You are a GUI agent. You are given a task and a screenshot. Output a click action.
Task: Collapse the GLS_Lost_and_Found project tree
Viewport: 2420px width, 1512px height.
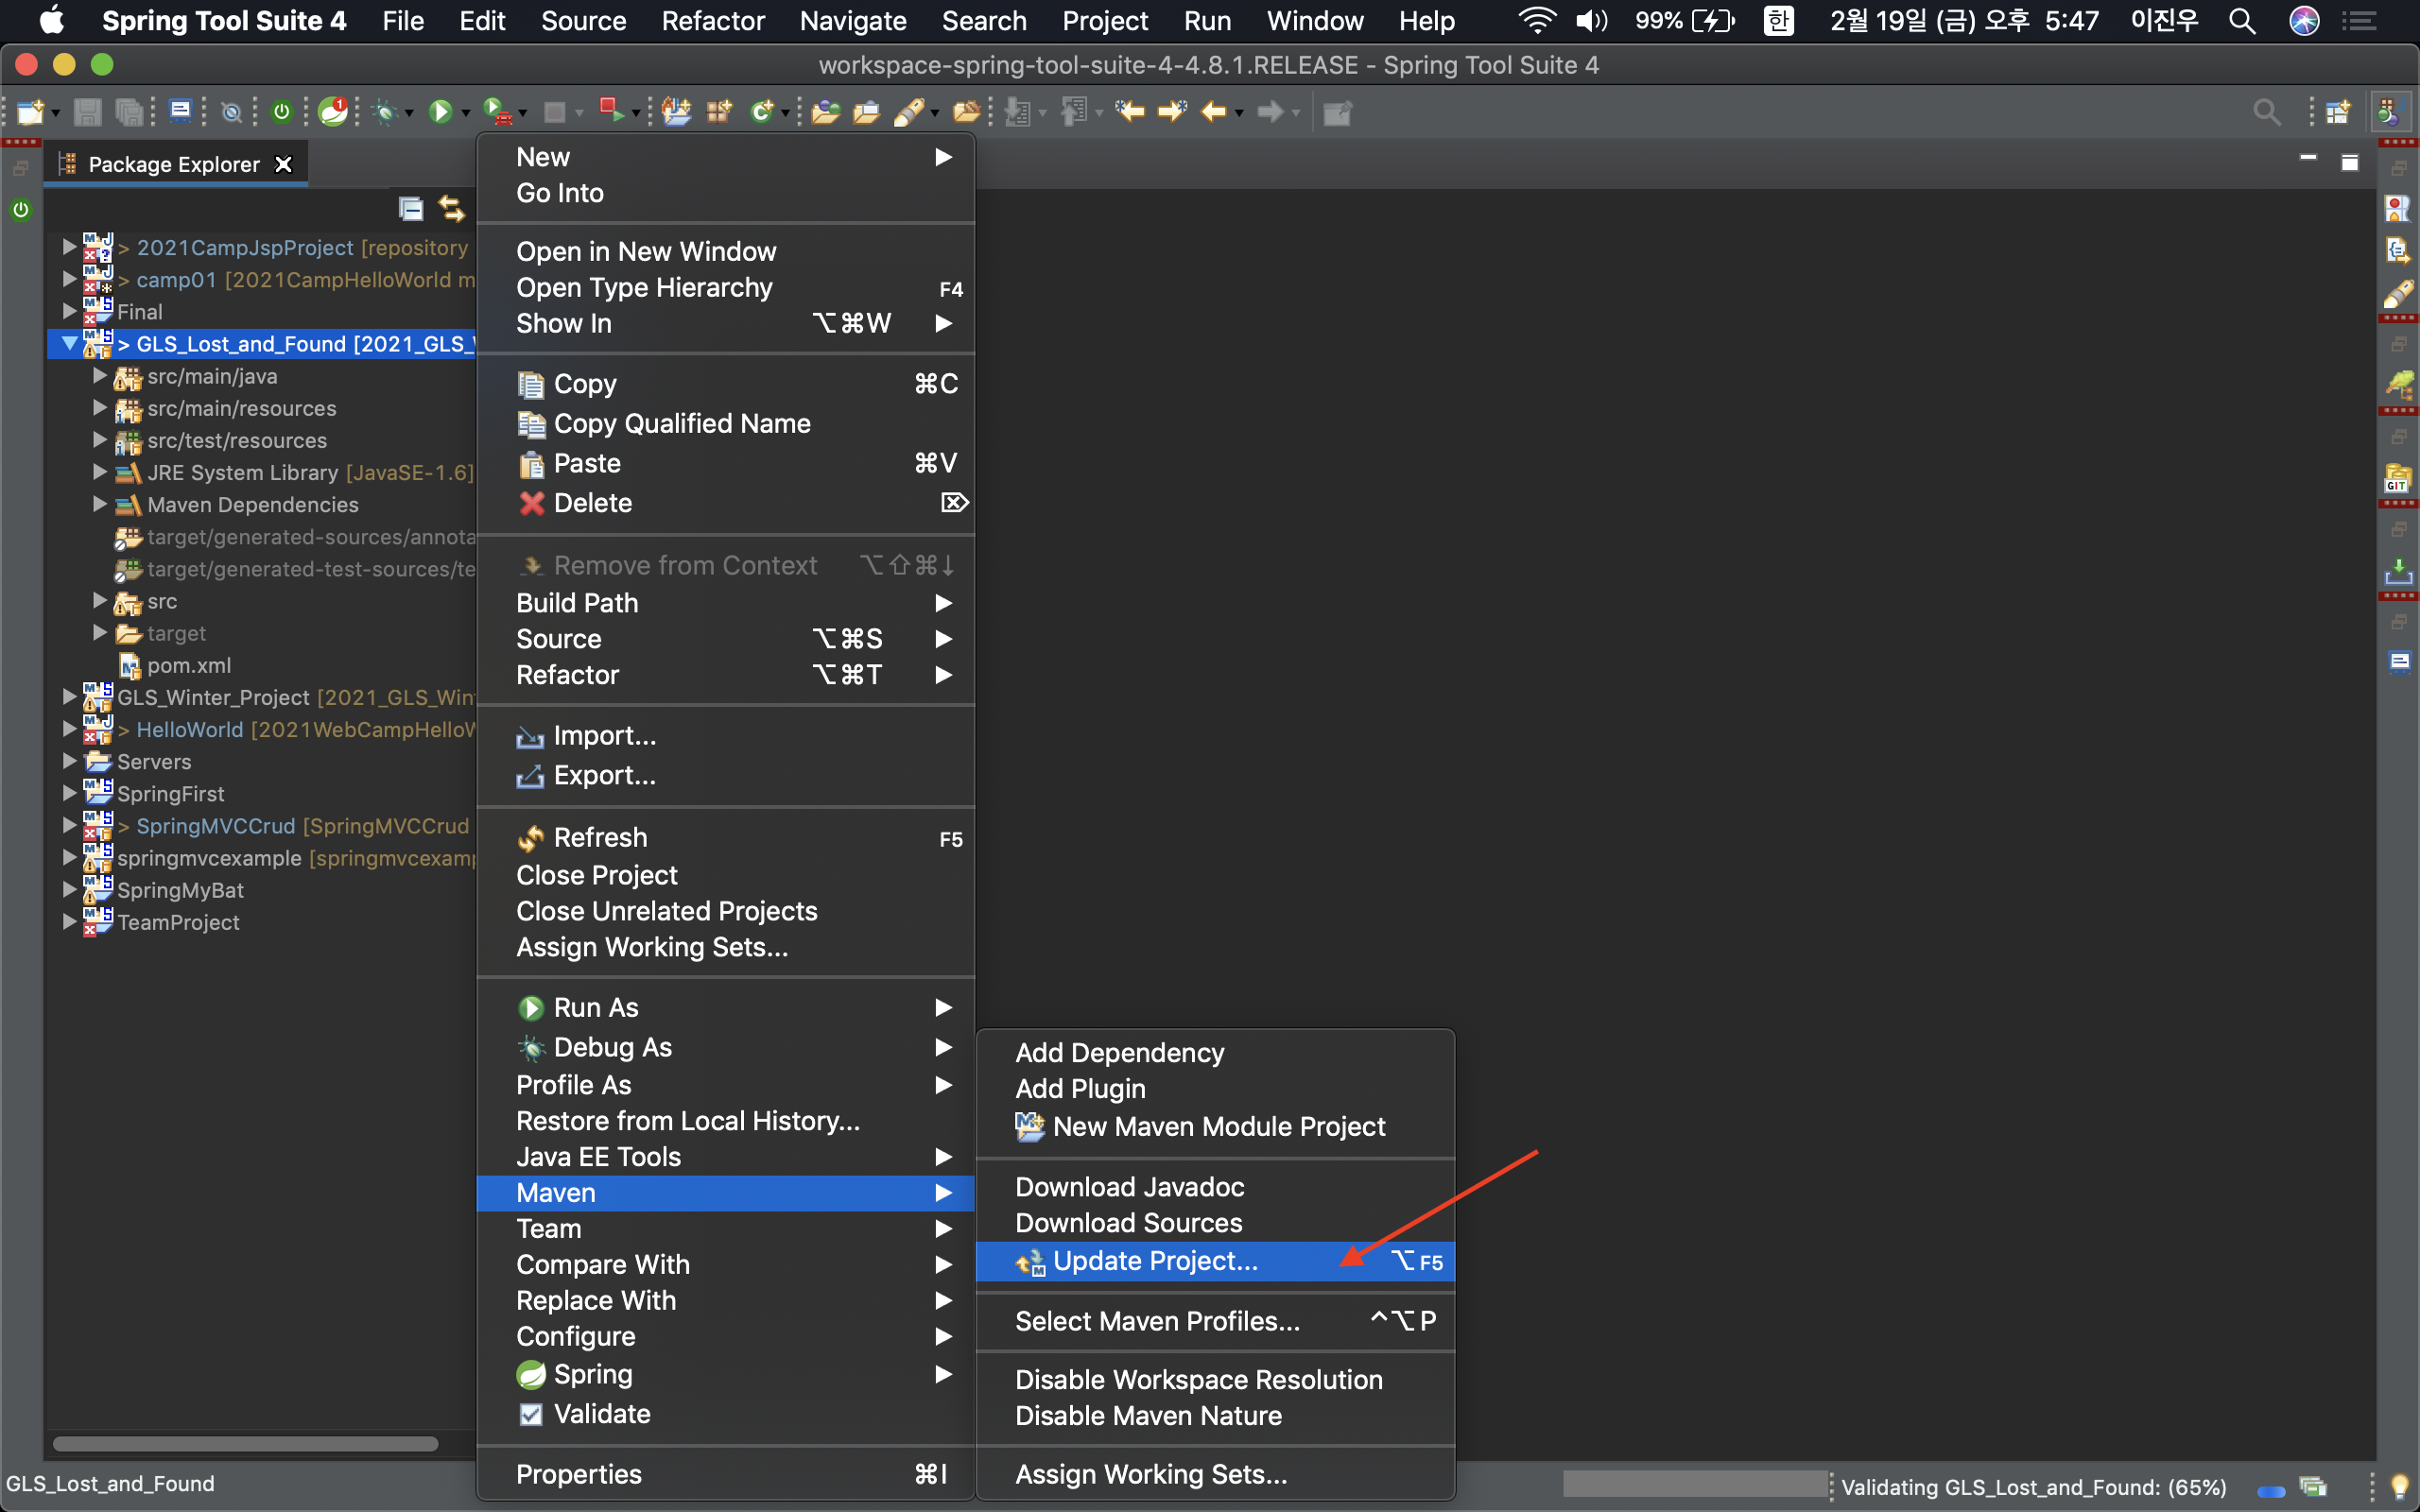coord(69,343)
